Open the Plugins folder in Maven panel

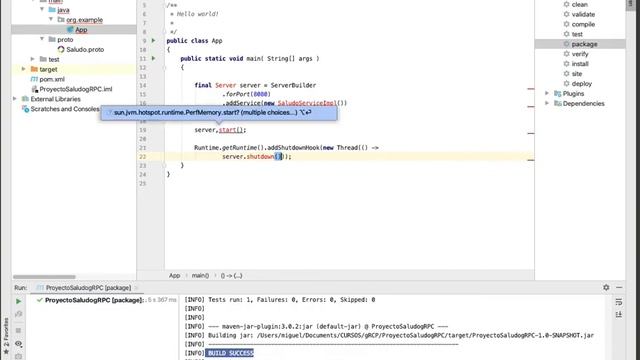point(573,93)
